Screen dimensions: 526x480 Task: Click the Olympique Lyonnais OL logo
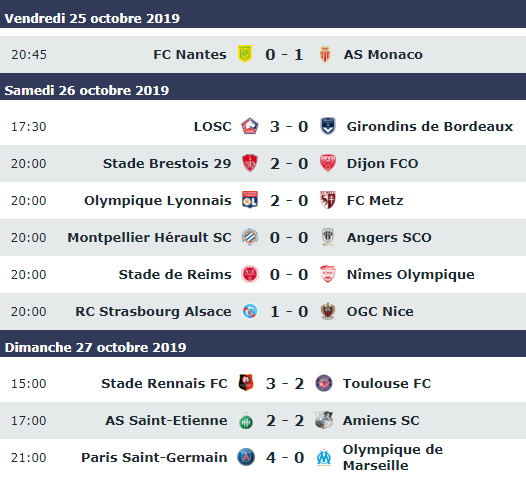(x=250, y=200)
